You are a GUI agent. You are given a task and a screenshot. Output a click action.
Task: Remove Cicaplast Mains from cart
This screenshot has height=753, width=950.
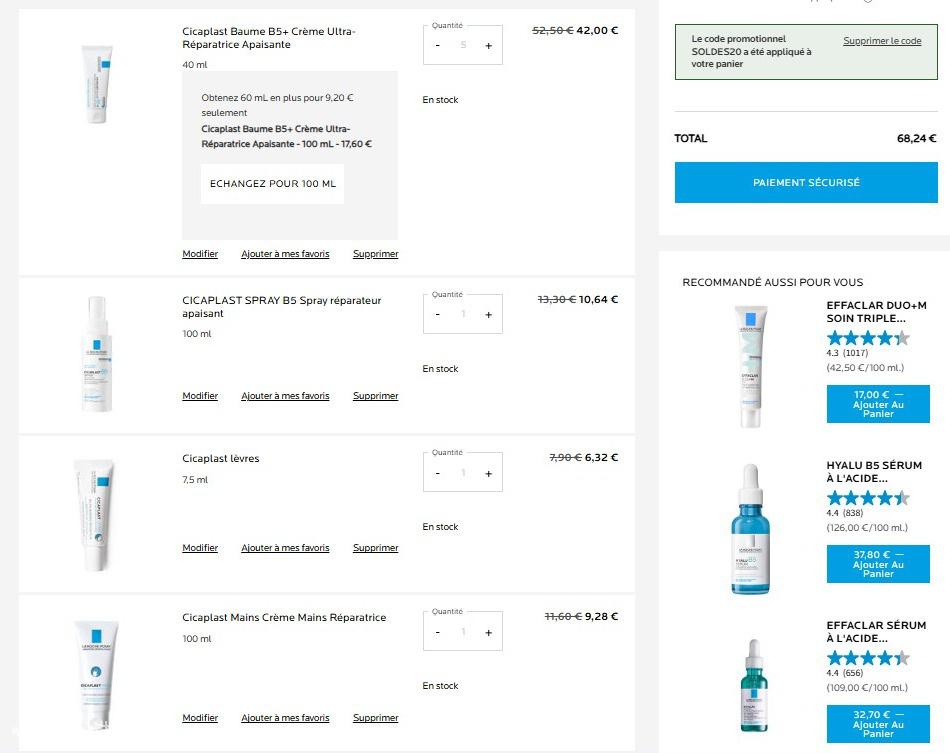(x=375, y=718)
